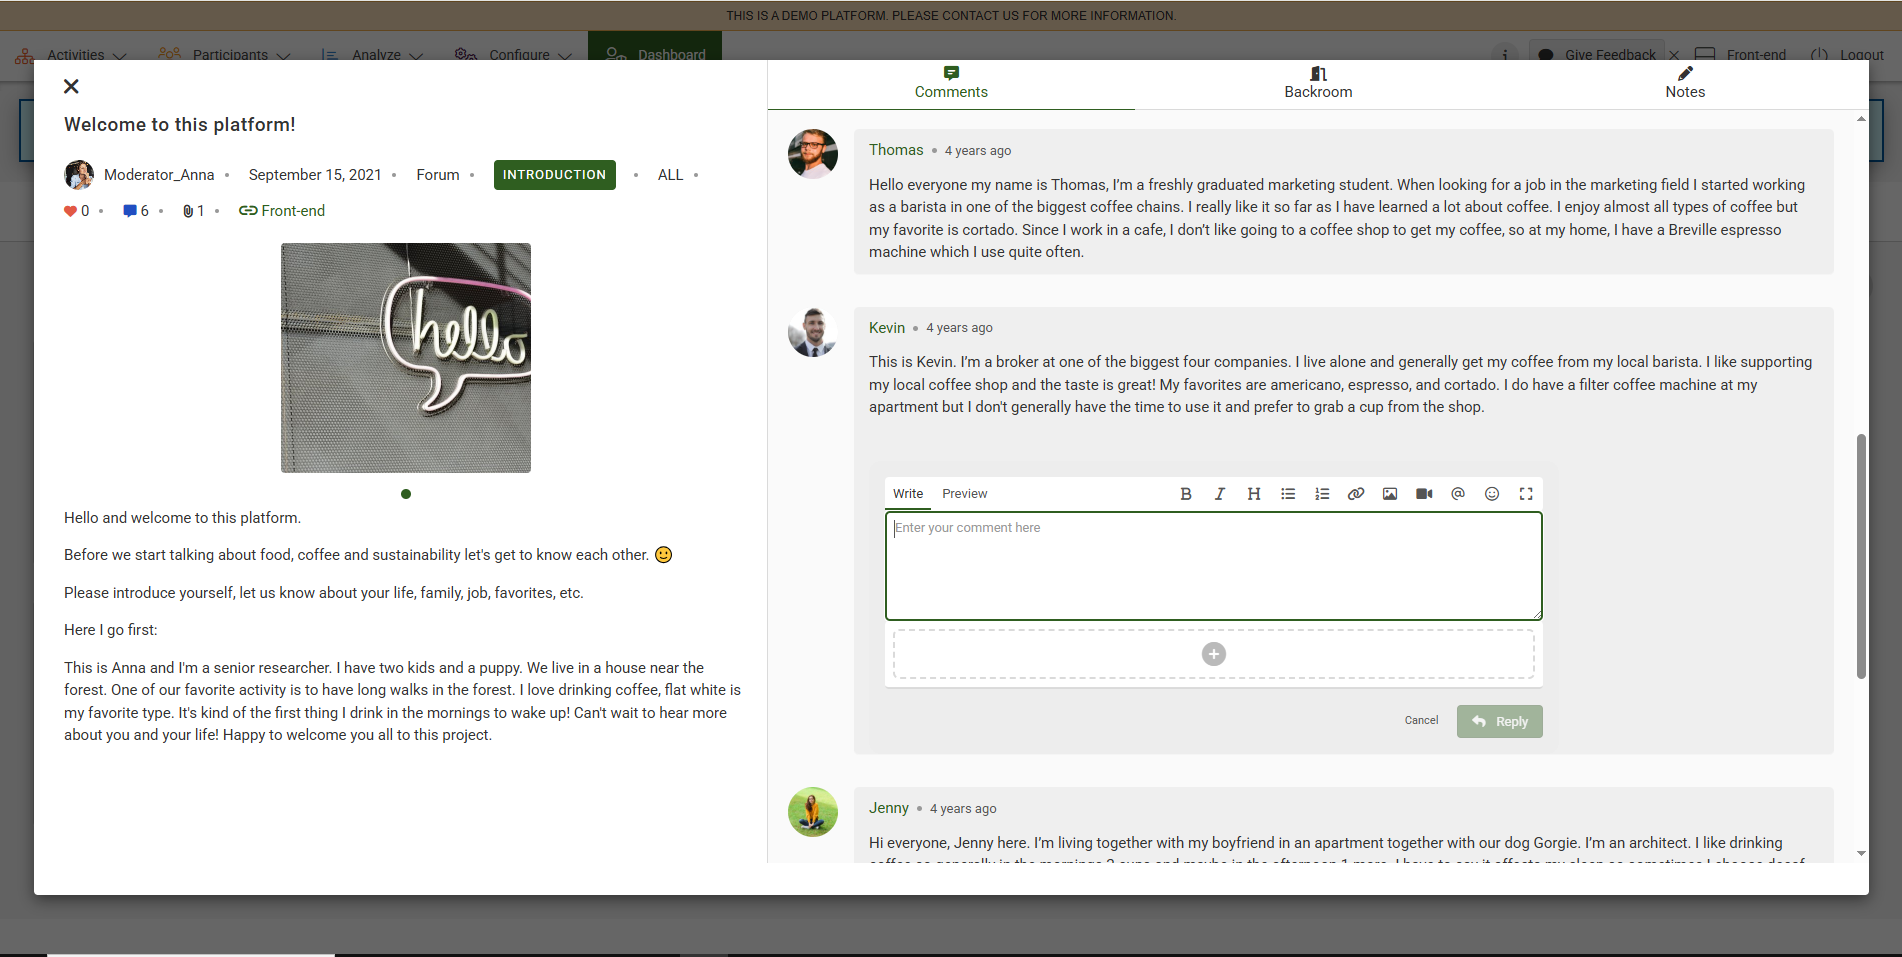
Task: Like the post with heart icon
Action: click(70, 211)
